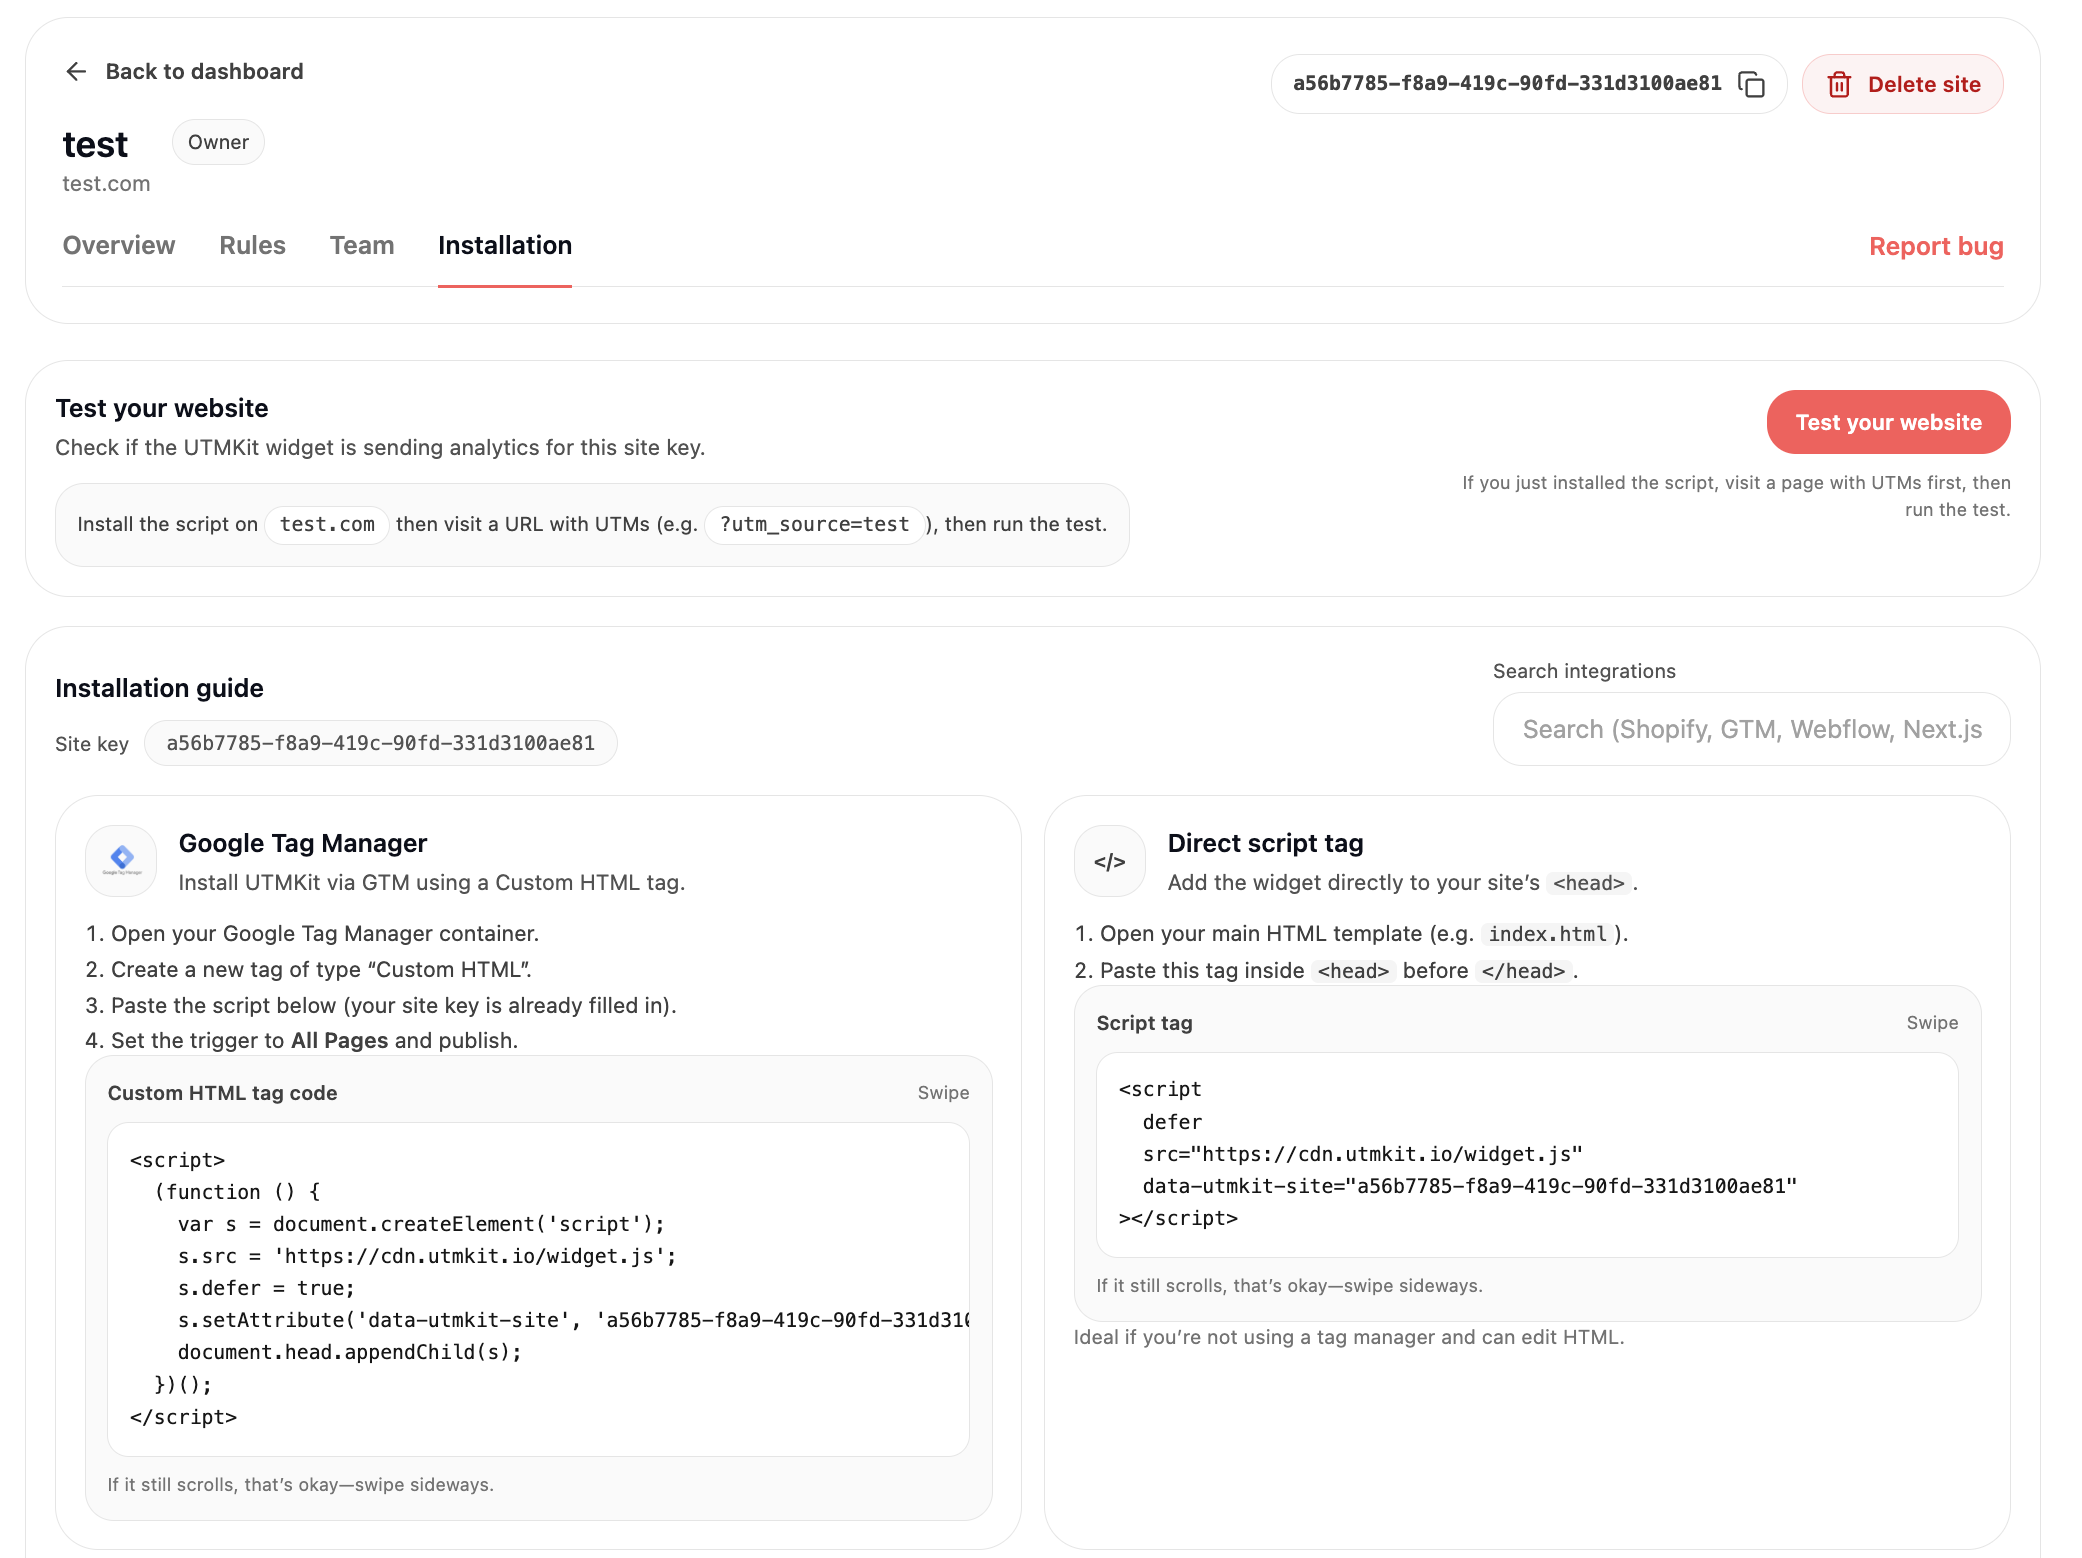The image size is (2082, 1558).
Task: Open the Overview tab
Action: [x=118, y=246]
